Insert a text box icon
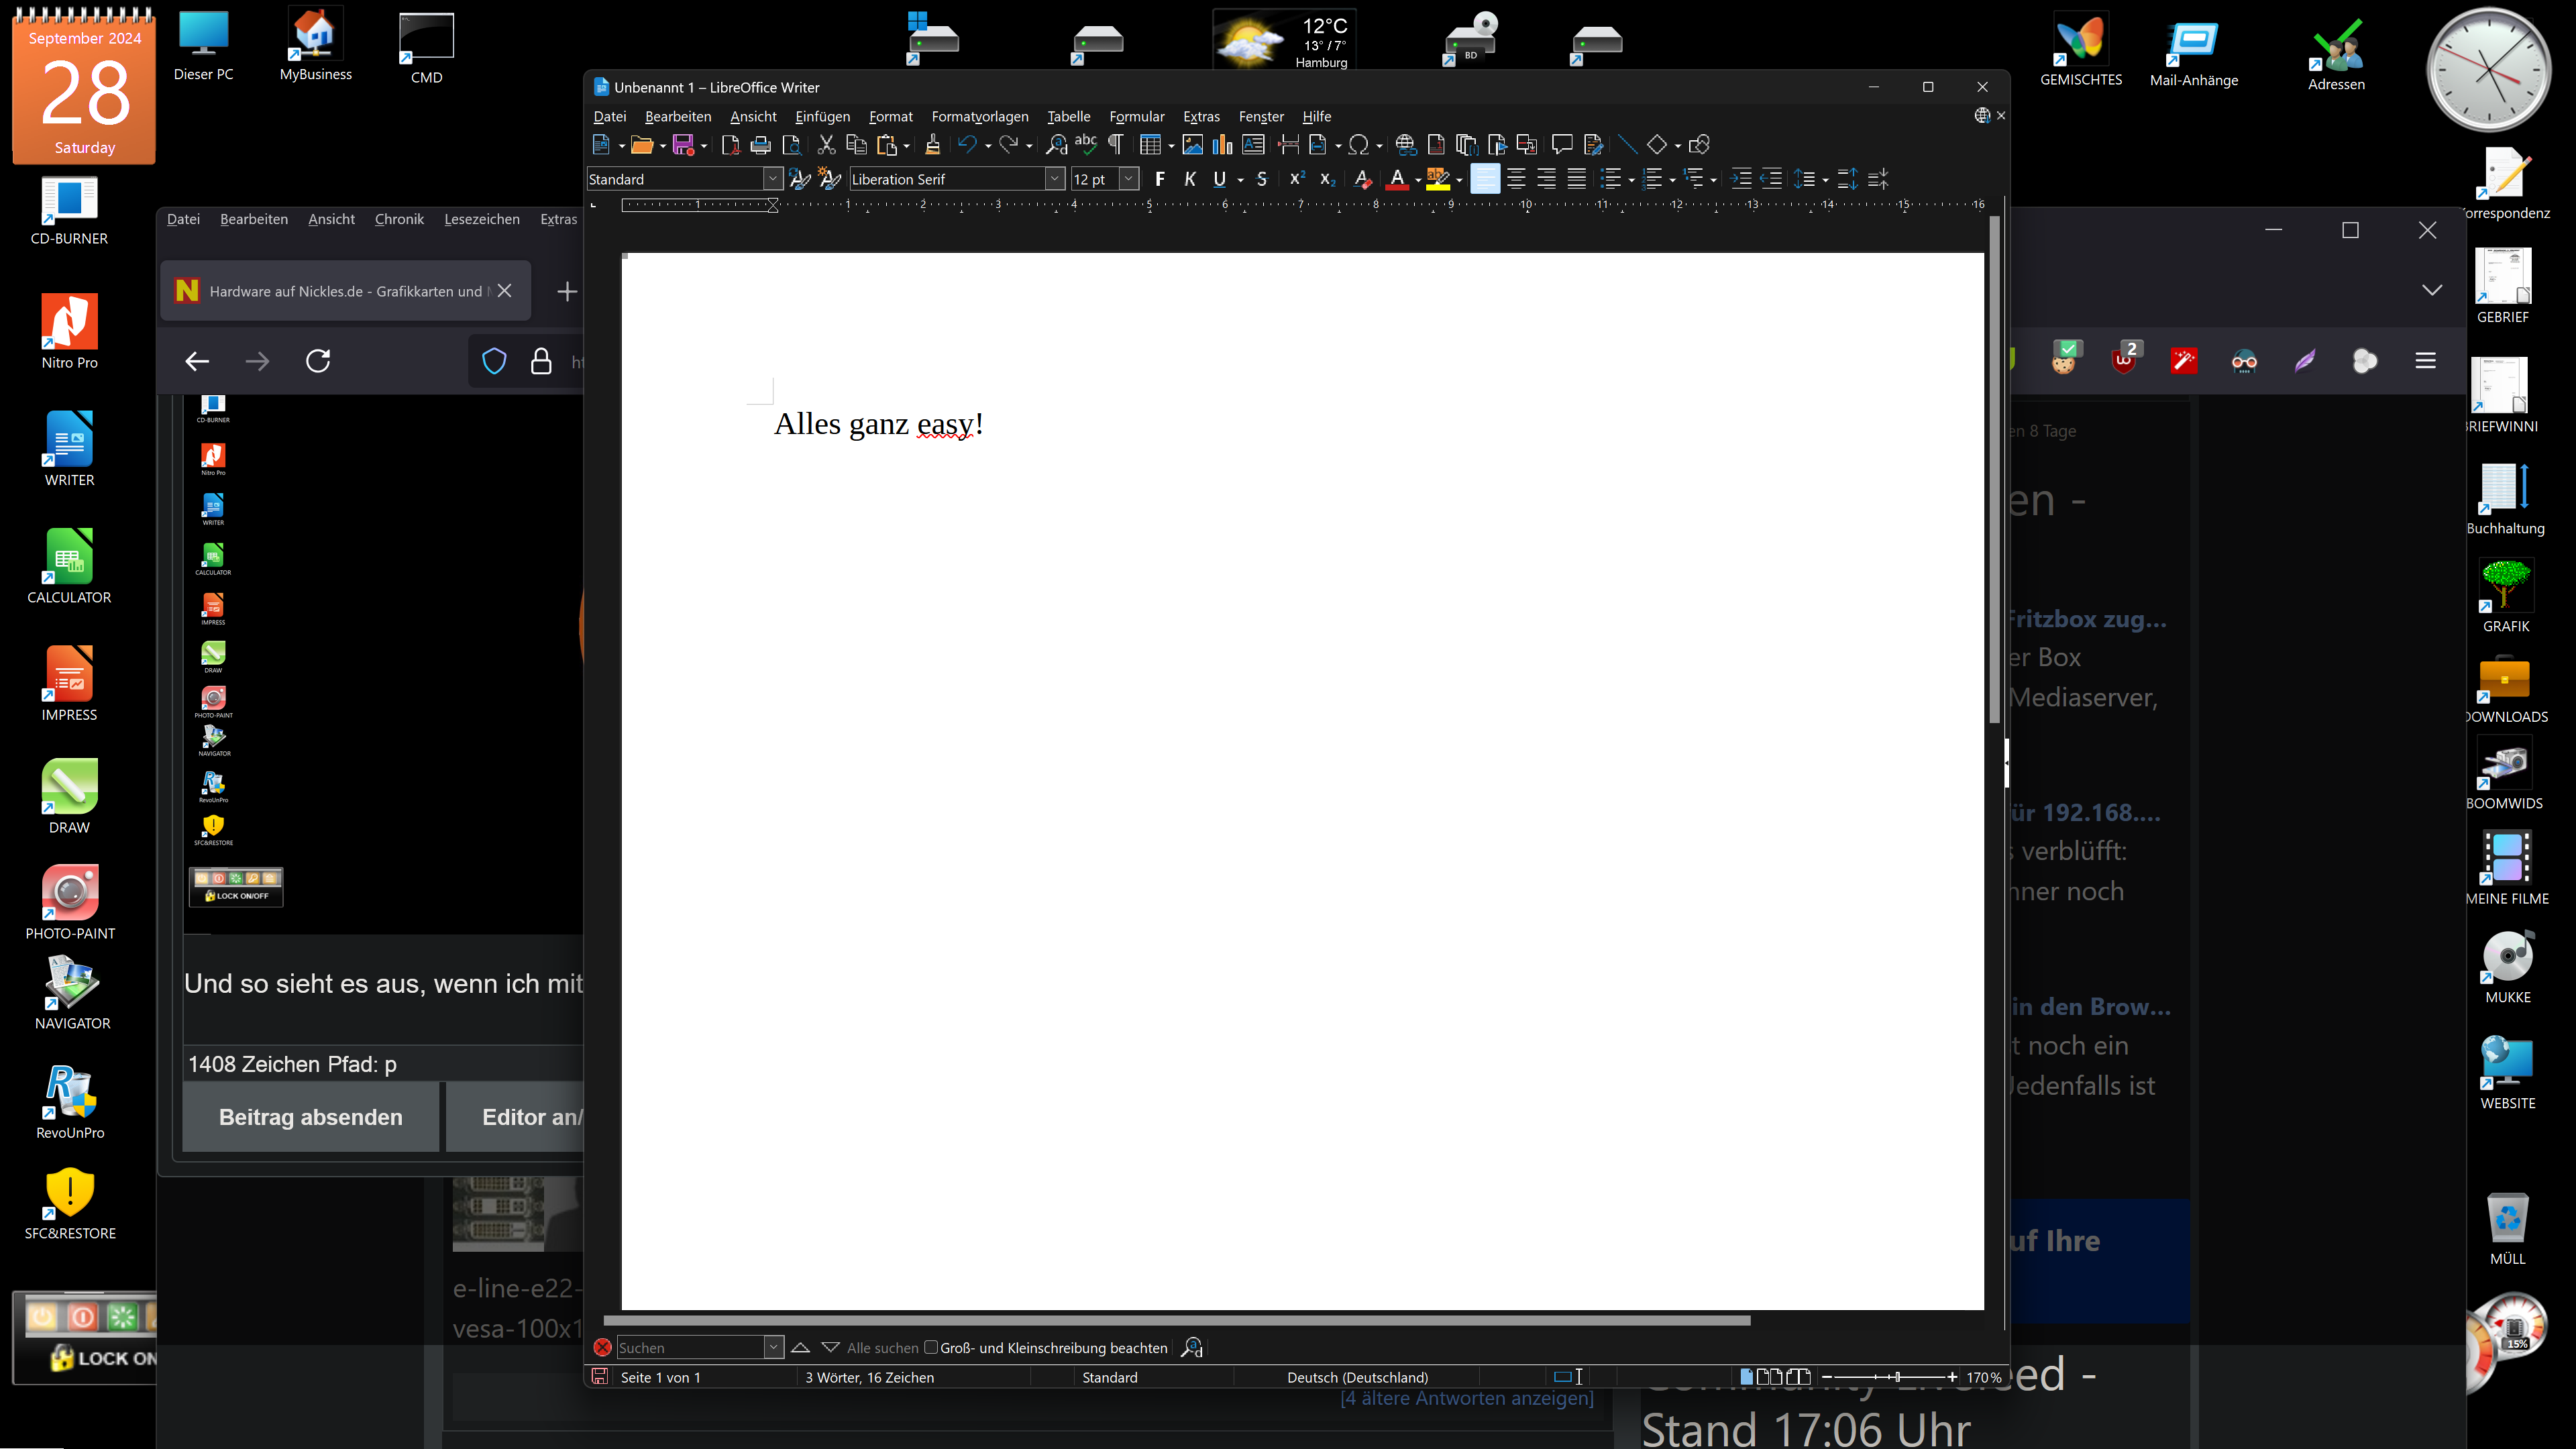The width and height of the screenshot is (2576, 1449). click(x=1253, y=146)
